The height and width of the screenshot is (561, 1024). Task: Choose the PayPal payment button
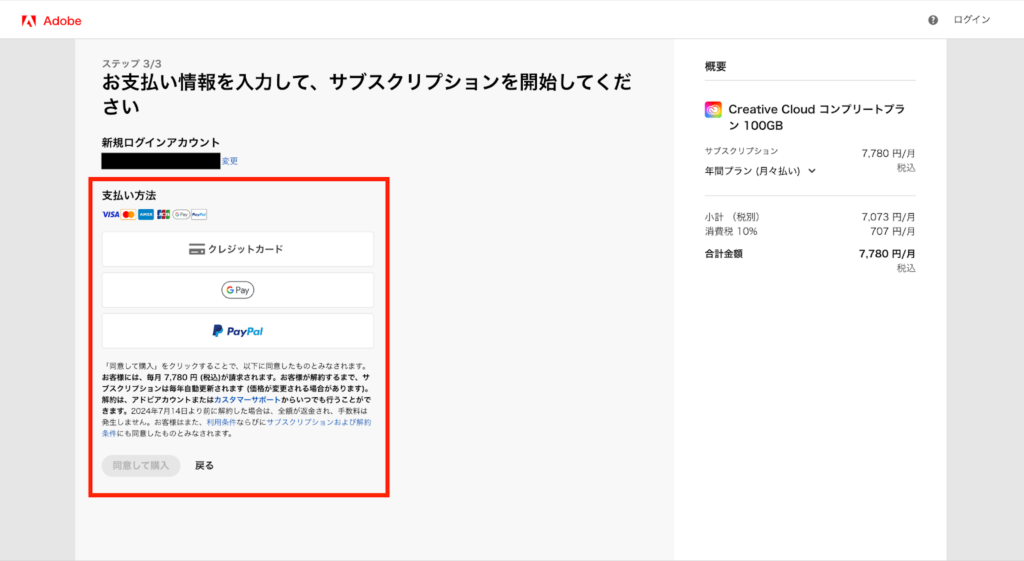click(x=238, y=331)
